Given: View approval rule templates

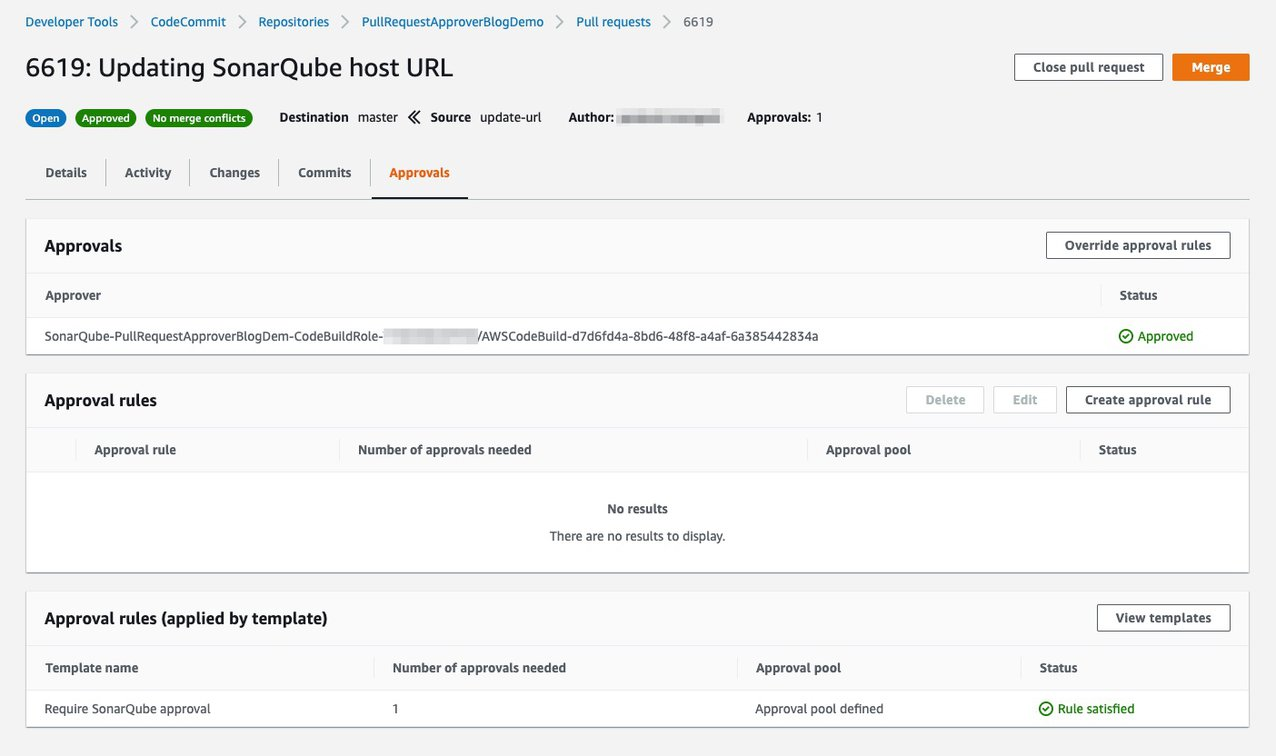Looking at the screenshot, I should click(x=1164, y=618).
